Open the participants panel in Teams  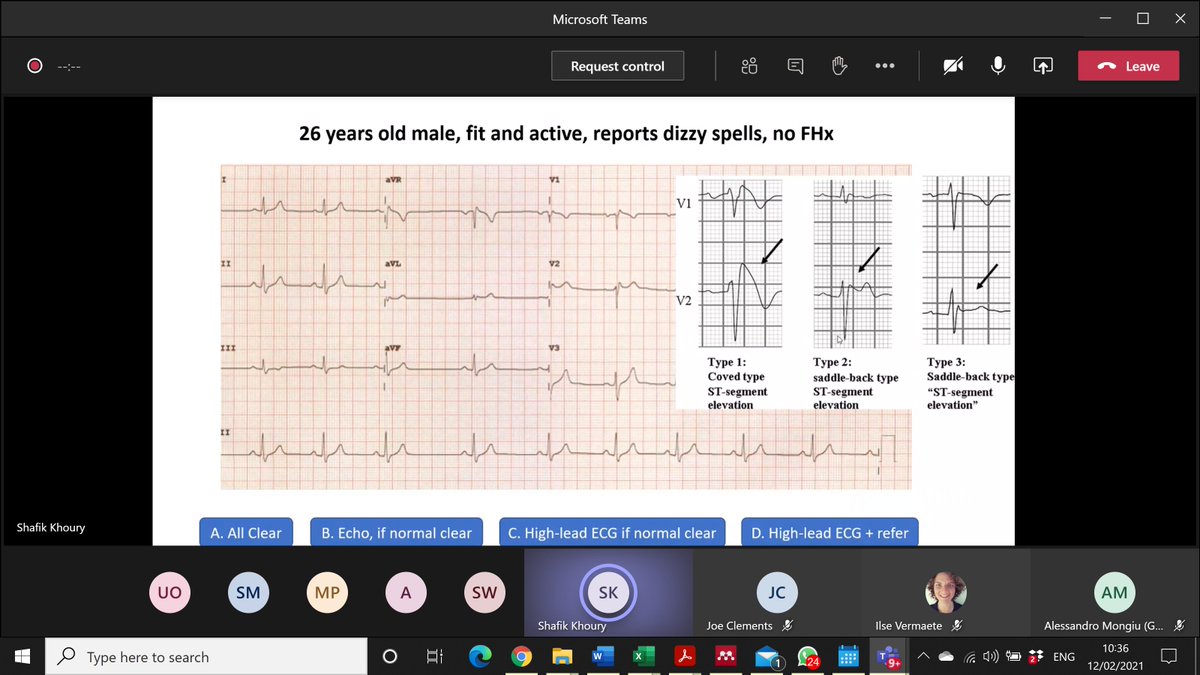(749, 65)
